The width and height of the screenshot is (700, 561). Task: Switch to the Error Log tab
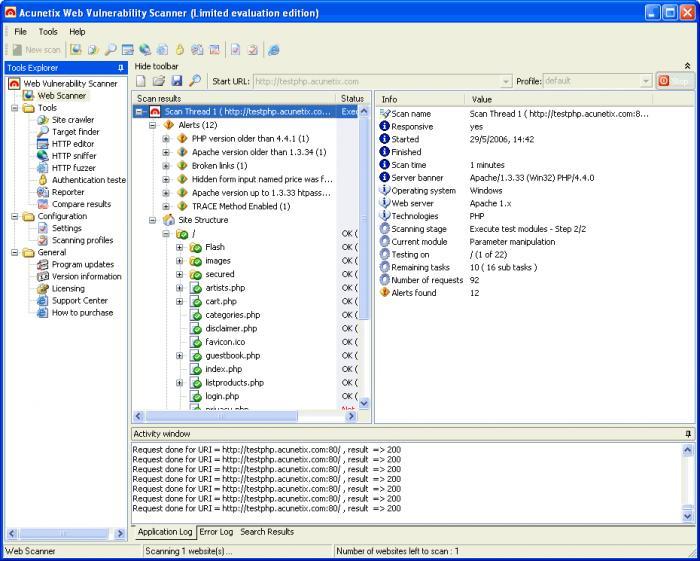click(x=216, y=532)
